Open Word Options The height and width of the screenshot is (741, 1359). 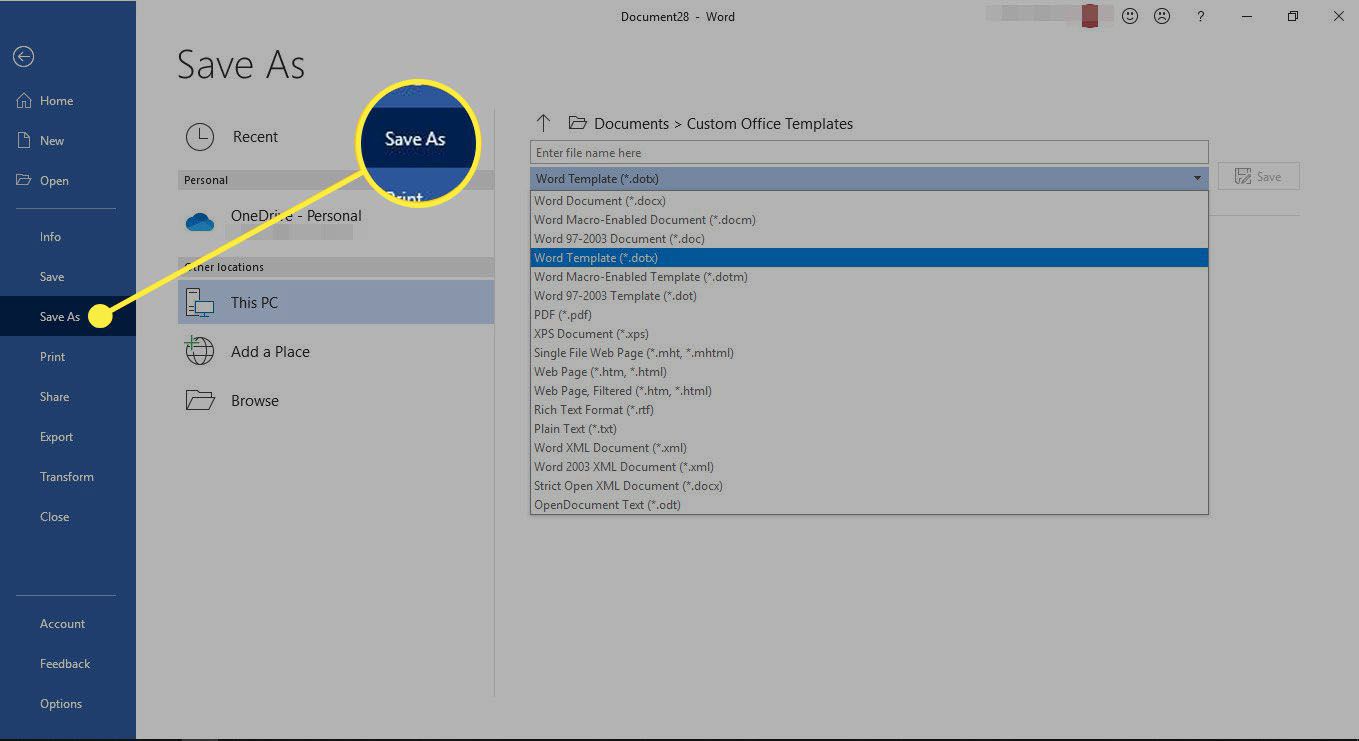click(x=68, y=704)
